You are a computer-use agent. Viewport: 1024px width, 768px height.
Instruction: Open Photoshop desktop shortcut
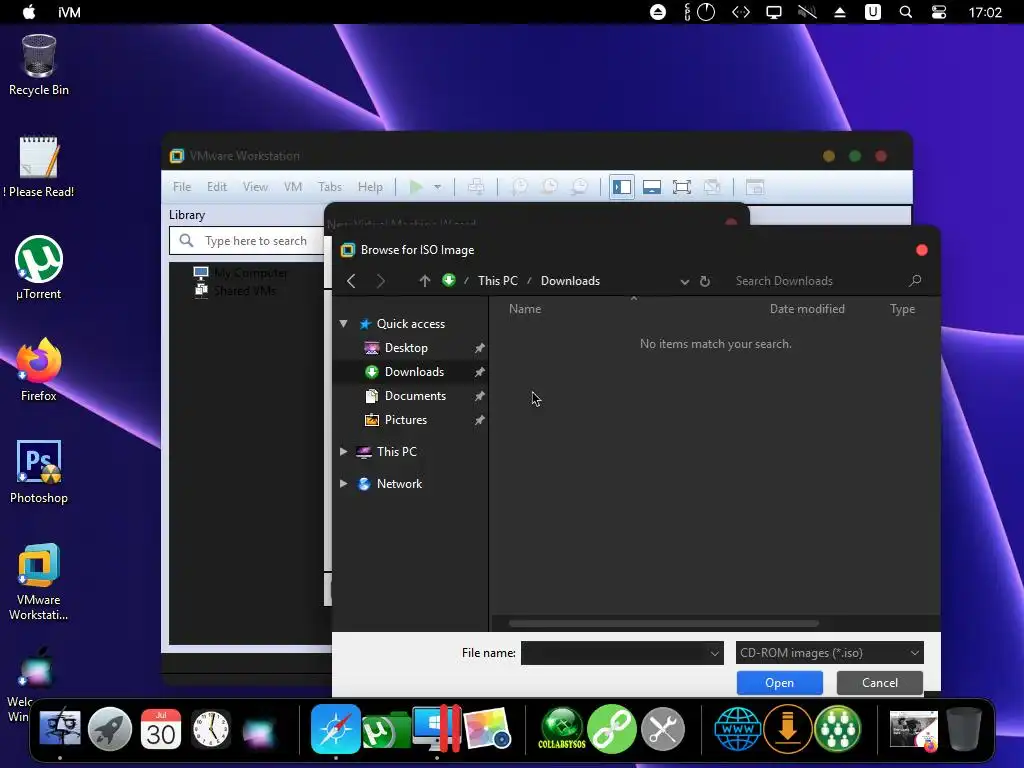click(x=39, y=472)
